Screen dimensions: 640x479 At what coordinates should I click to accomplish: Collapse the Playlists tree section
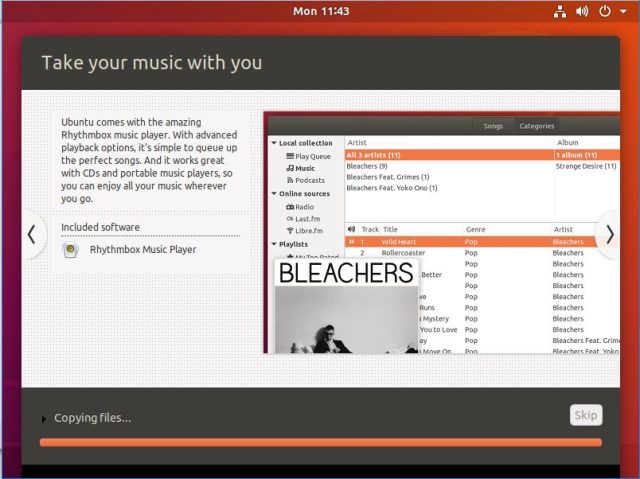pyautogui.click(x=274, y=244)
